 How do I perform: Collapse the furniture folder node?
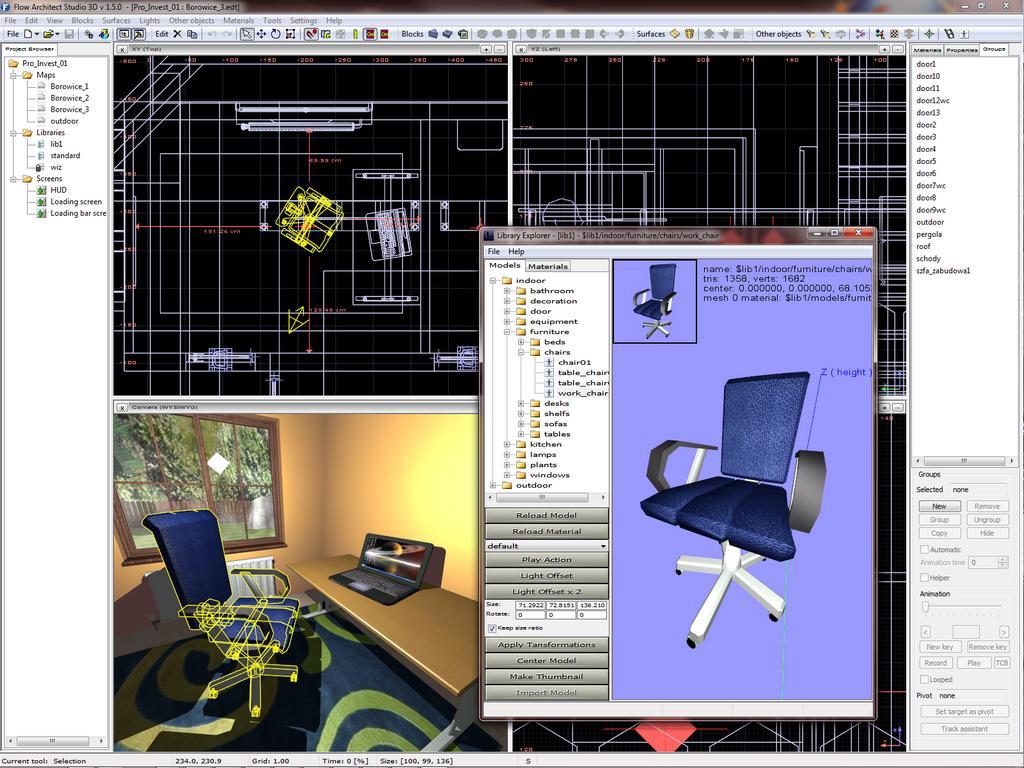tap(507, 332)
